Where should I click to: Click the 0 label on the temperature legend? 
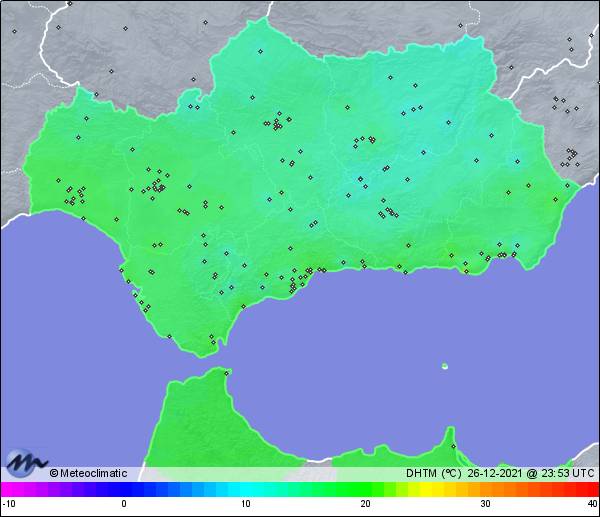(x=124, y=504)
